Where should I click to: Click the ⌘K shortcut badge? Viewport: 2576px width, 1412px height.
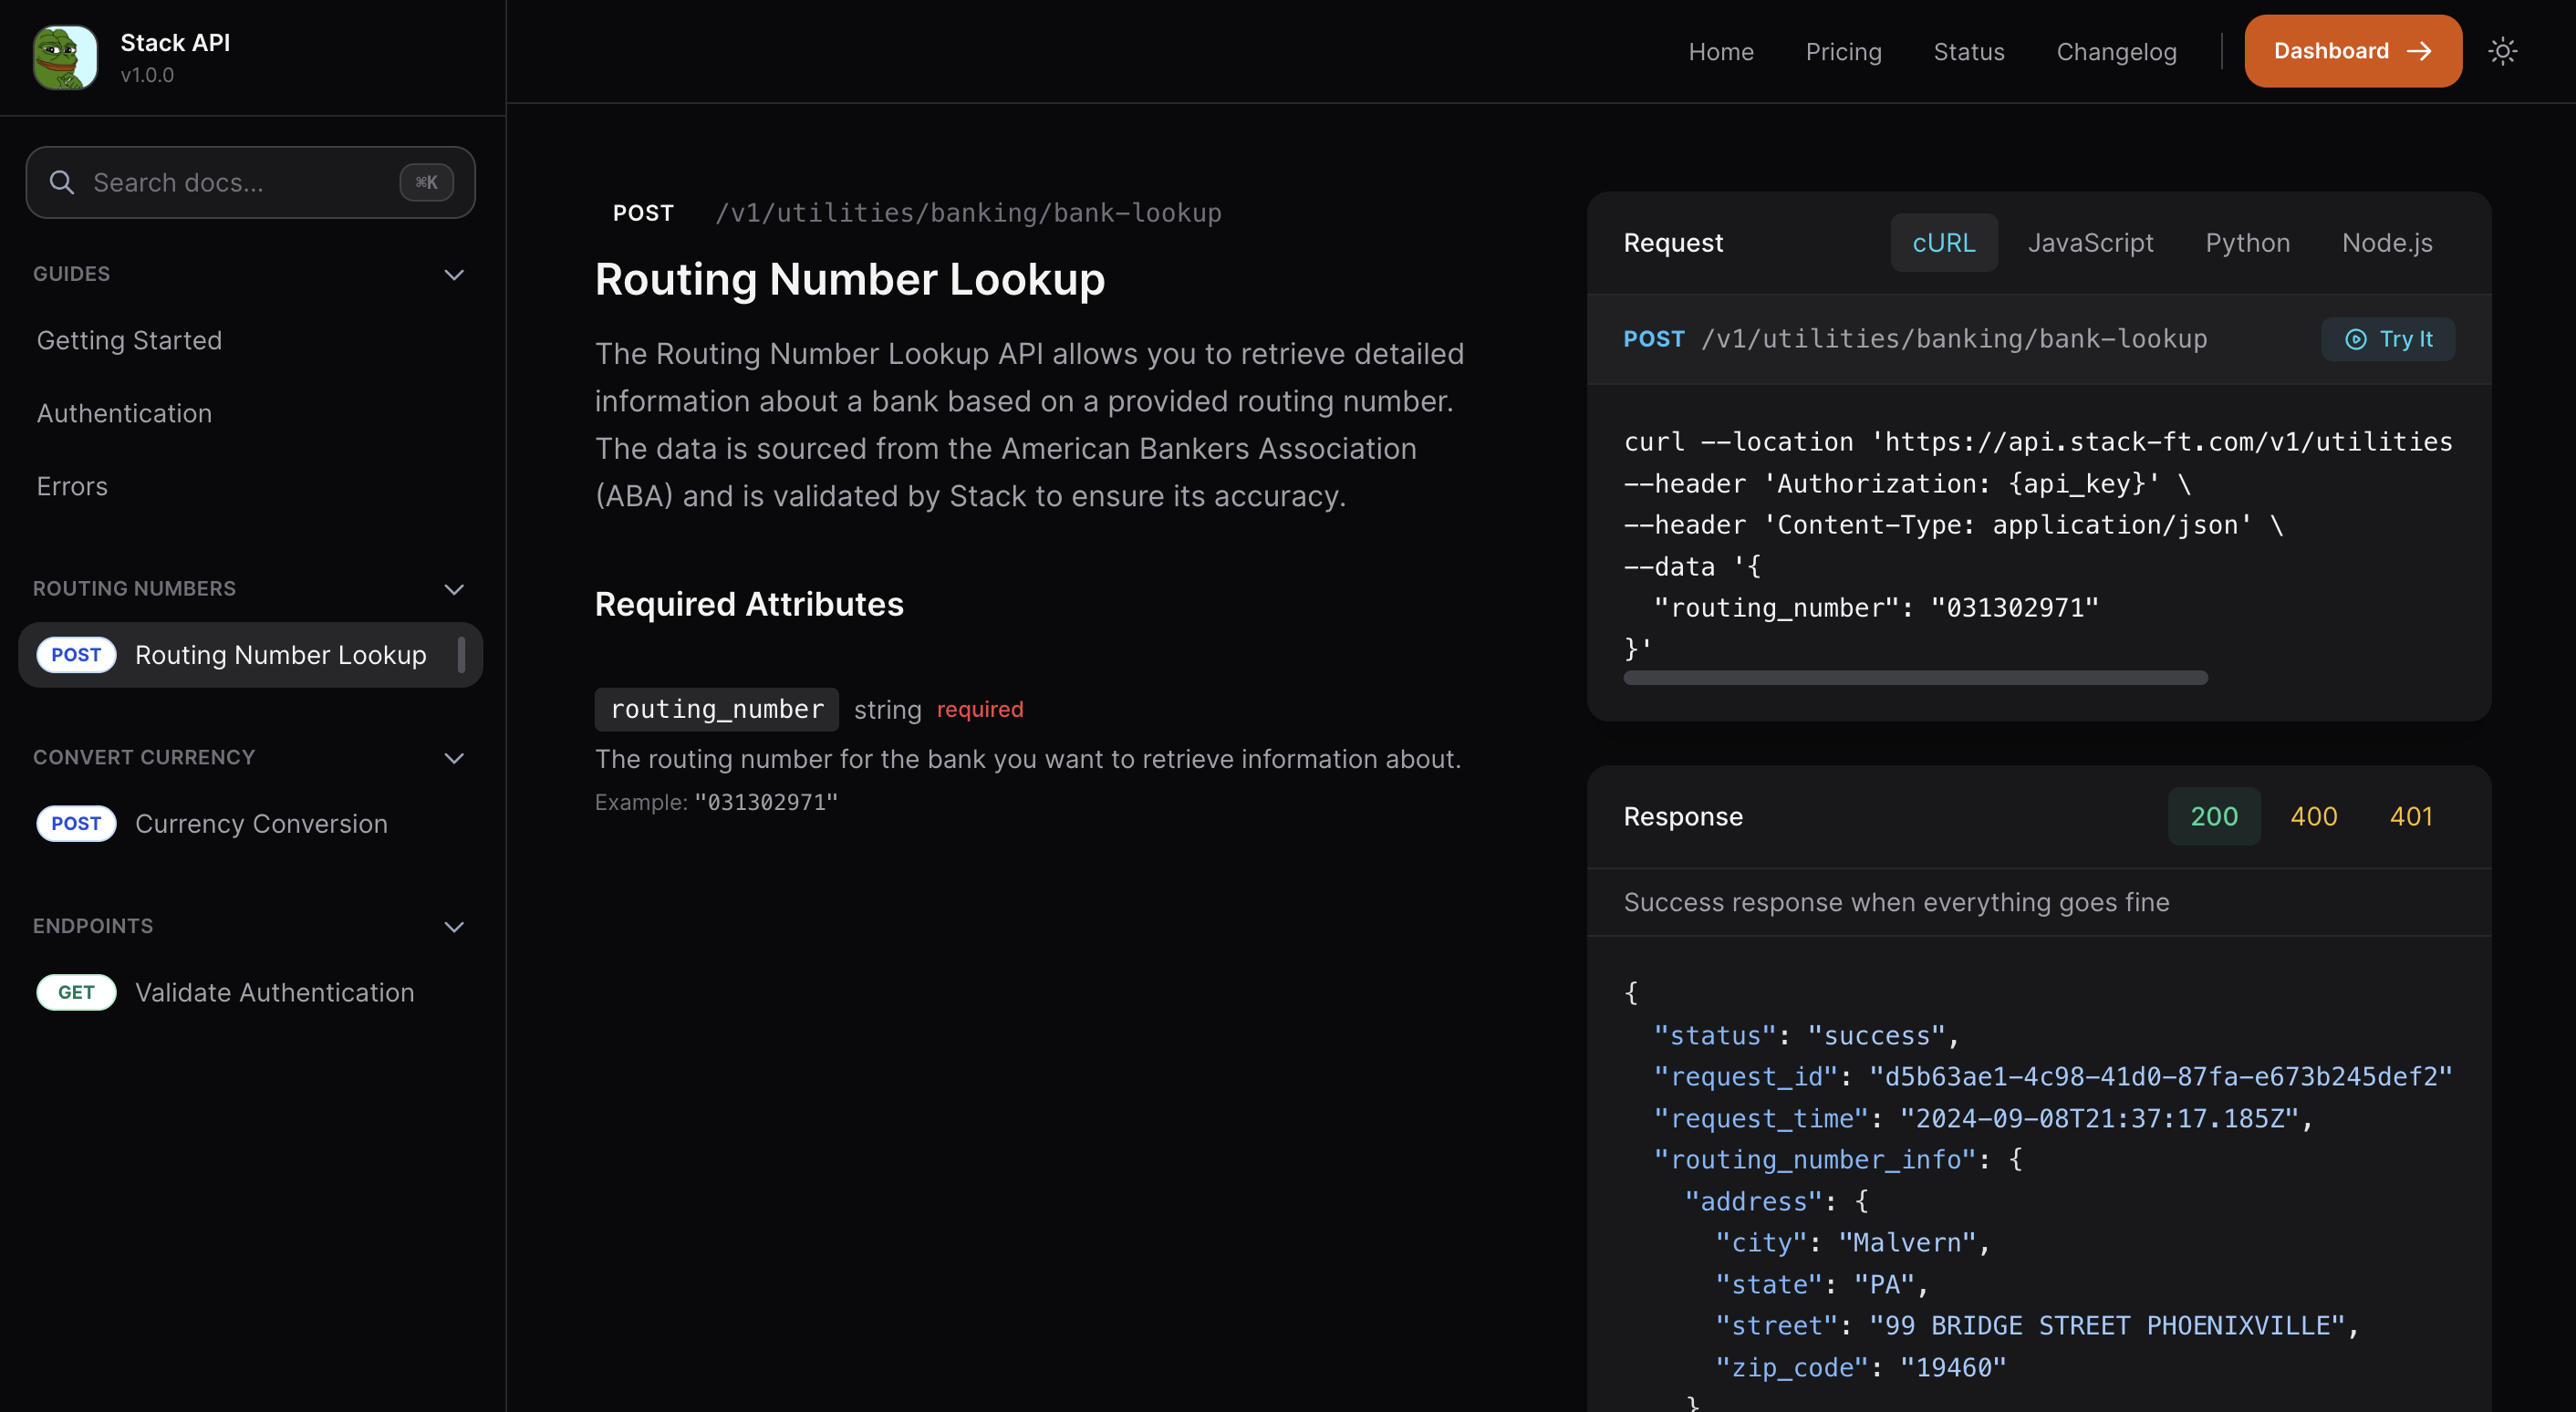427,182
